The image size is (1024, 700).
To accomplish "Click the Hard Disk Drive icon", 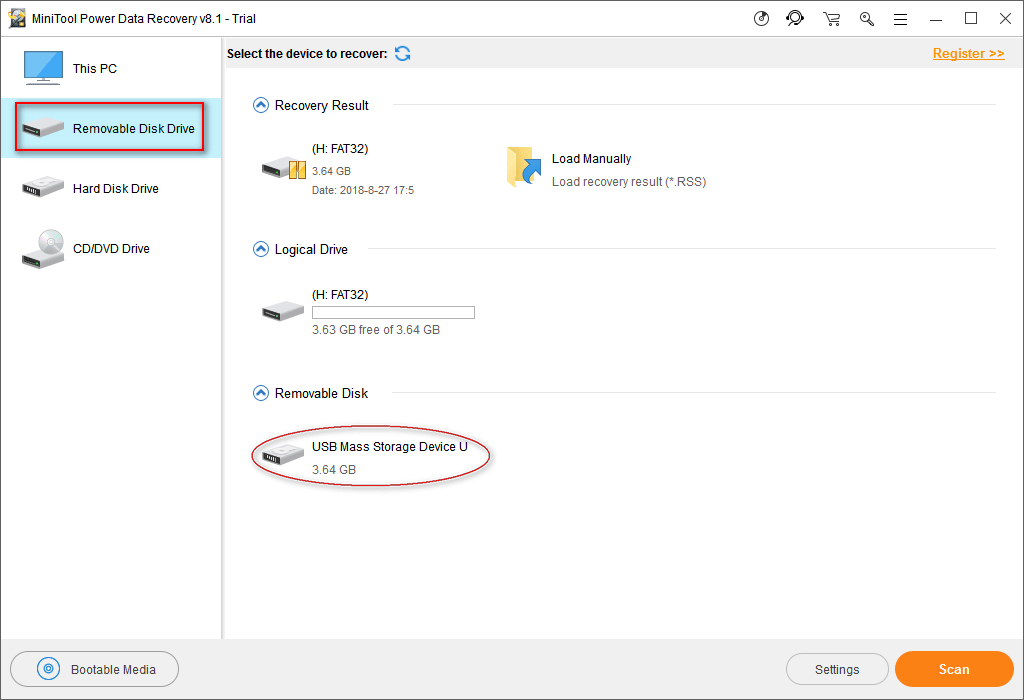I will [43, 187].
